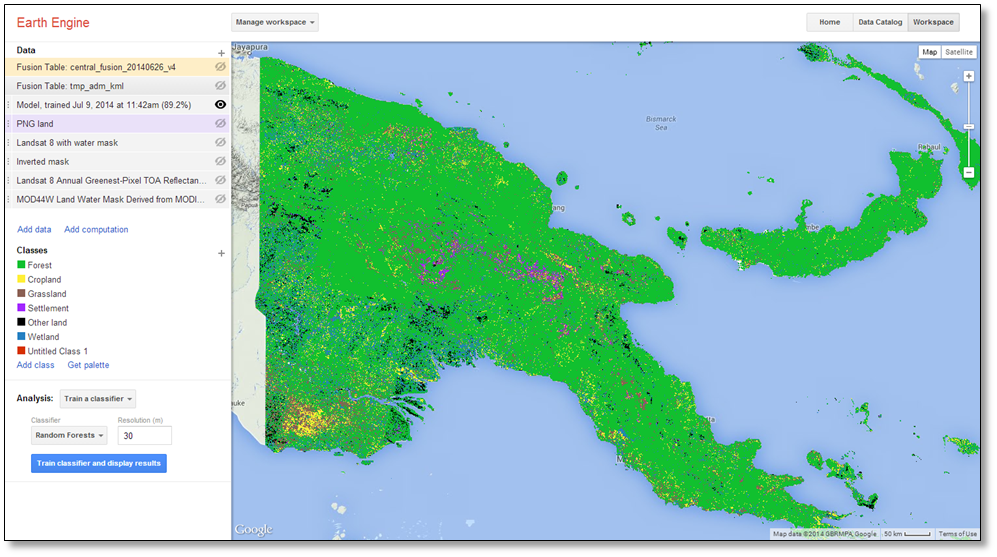The image size is (997, 557).
Task: Show MOD44W Land Water Mask layer
Action: click(x=220, y=199)
